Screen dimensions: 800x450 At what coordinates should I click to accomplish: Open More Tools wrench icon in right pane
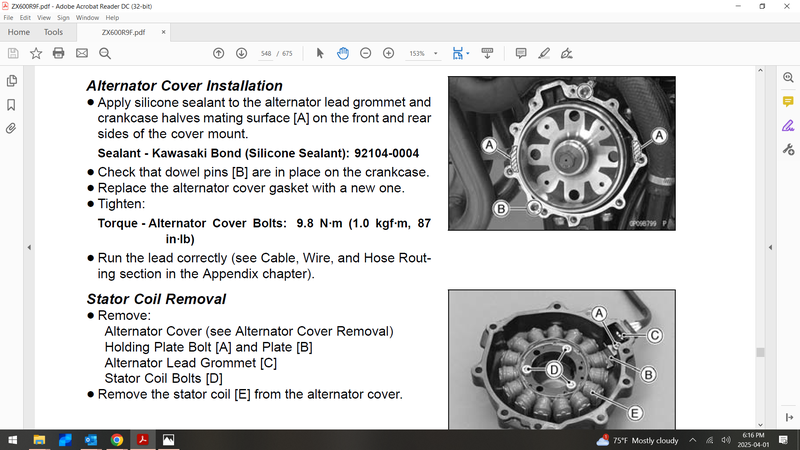click(x=788, y=149)
